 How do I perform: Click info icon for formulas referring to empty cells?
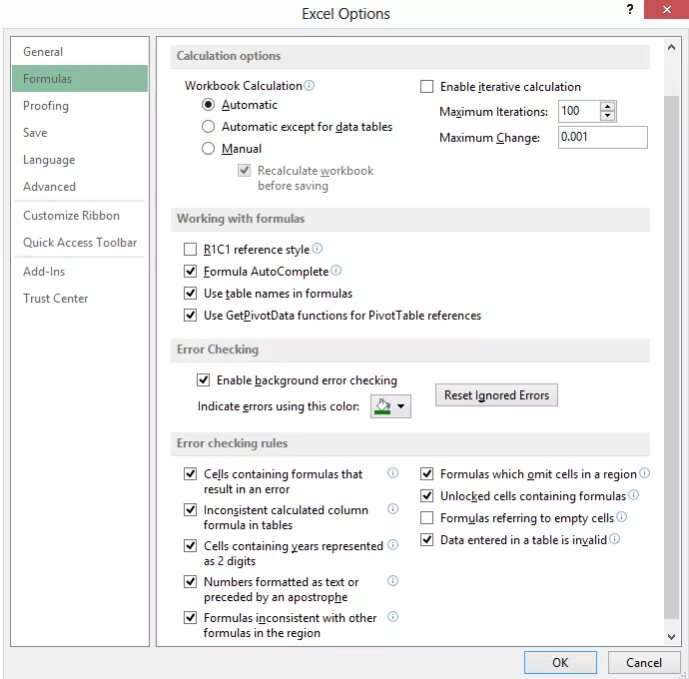621,517
